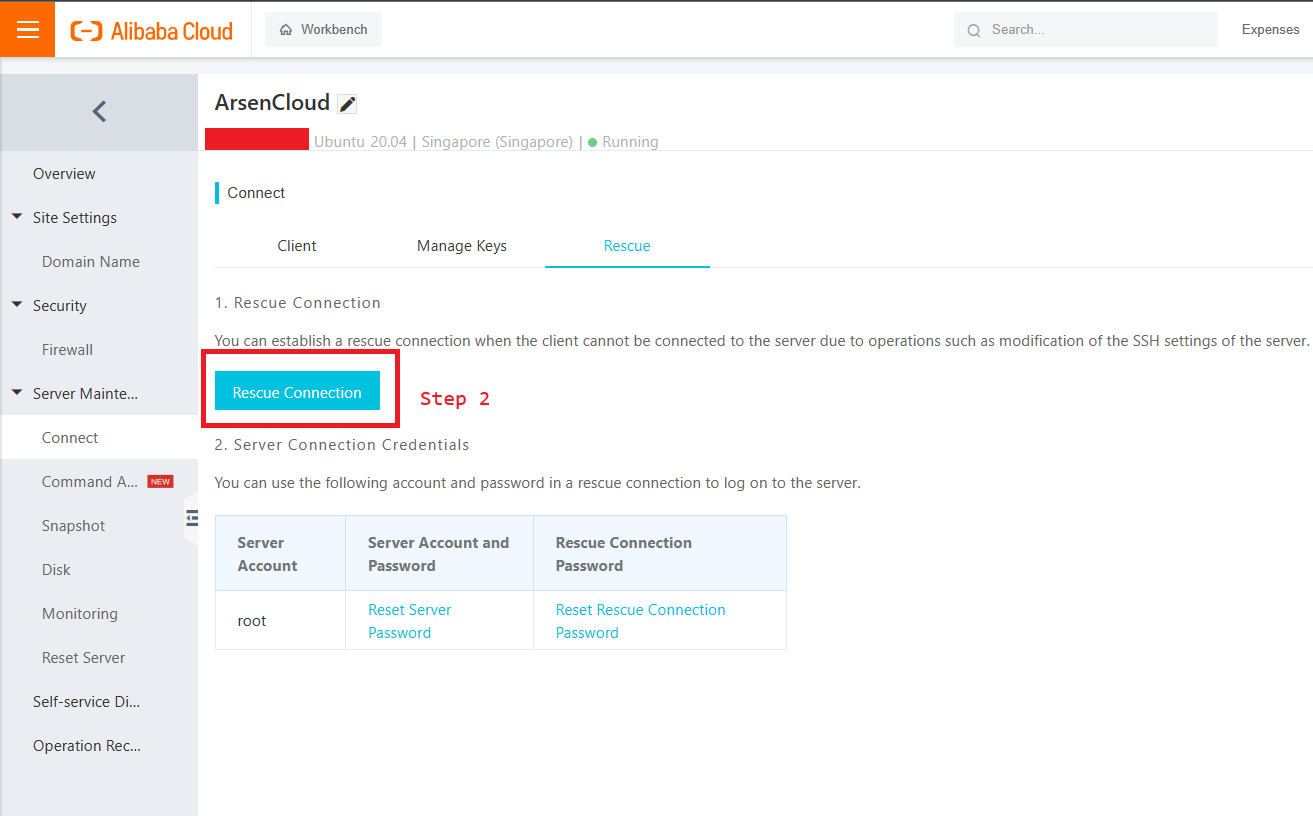Switch to the Client tab
Image resolution: width=1313 pixels, height=816 pixels.
(x=297, y=246)
